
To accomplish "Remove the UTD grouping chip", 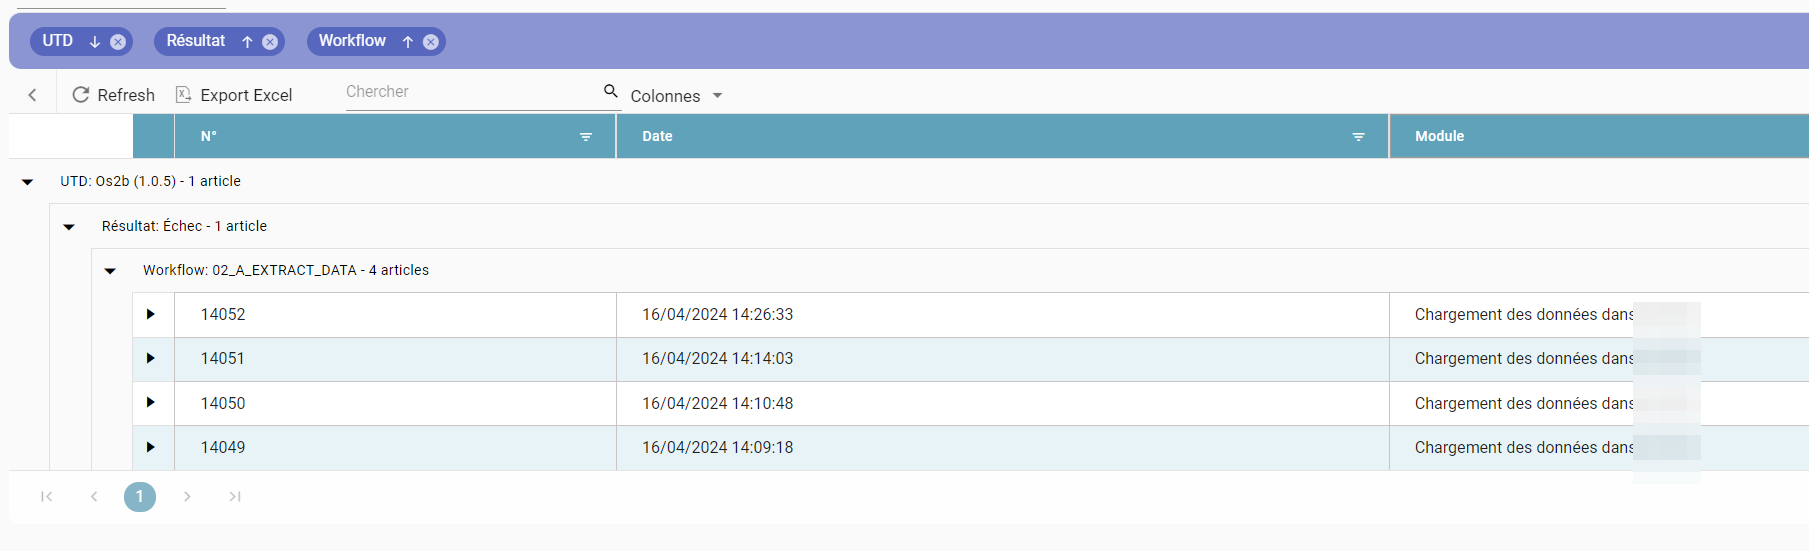I will (x=118, y=42).
